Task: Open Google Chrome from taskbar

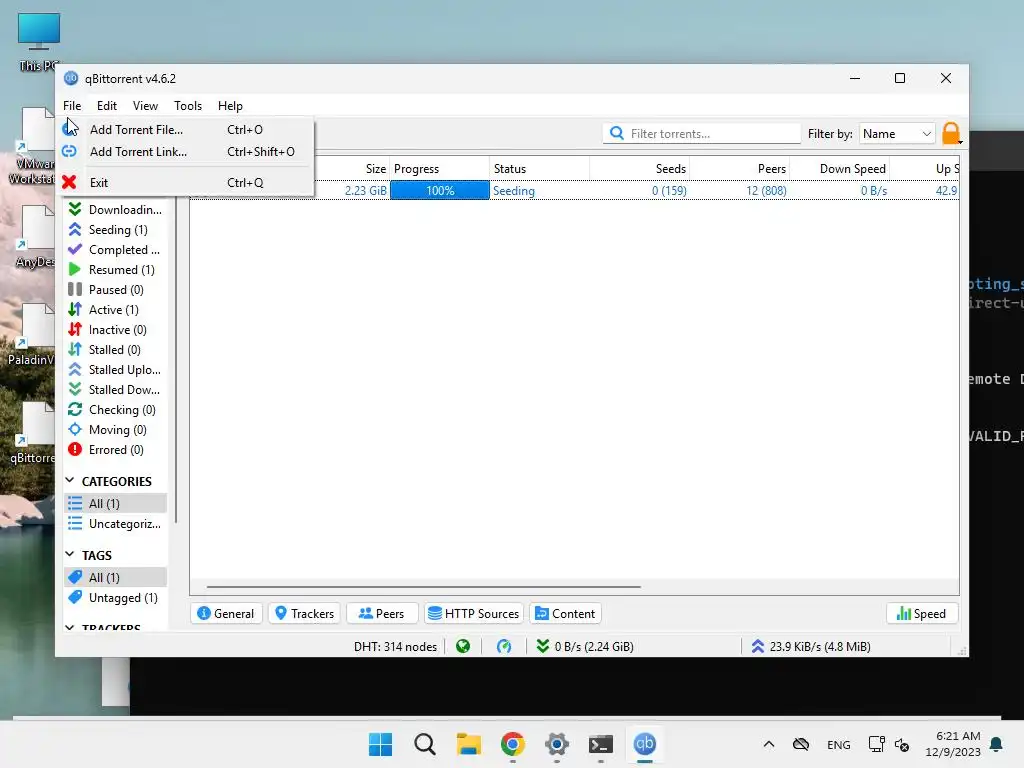Action: pos(513,744)
